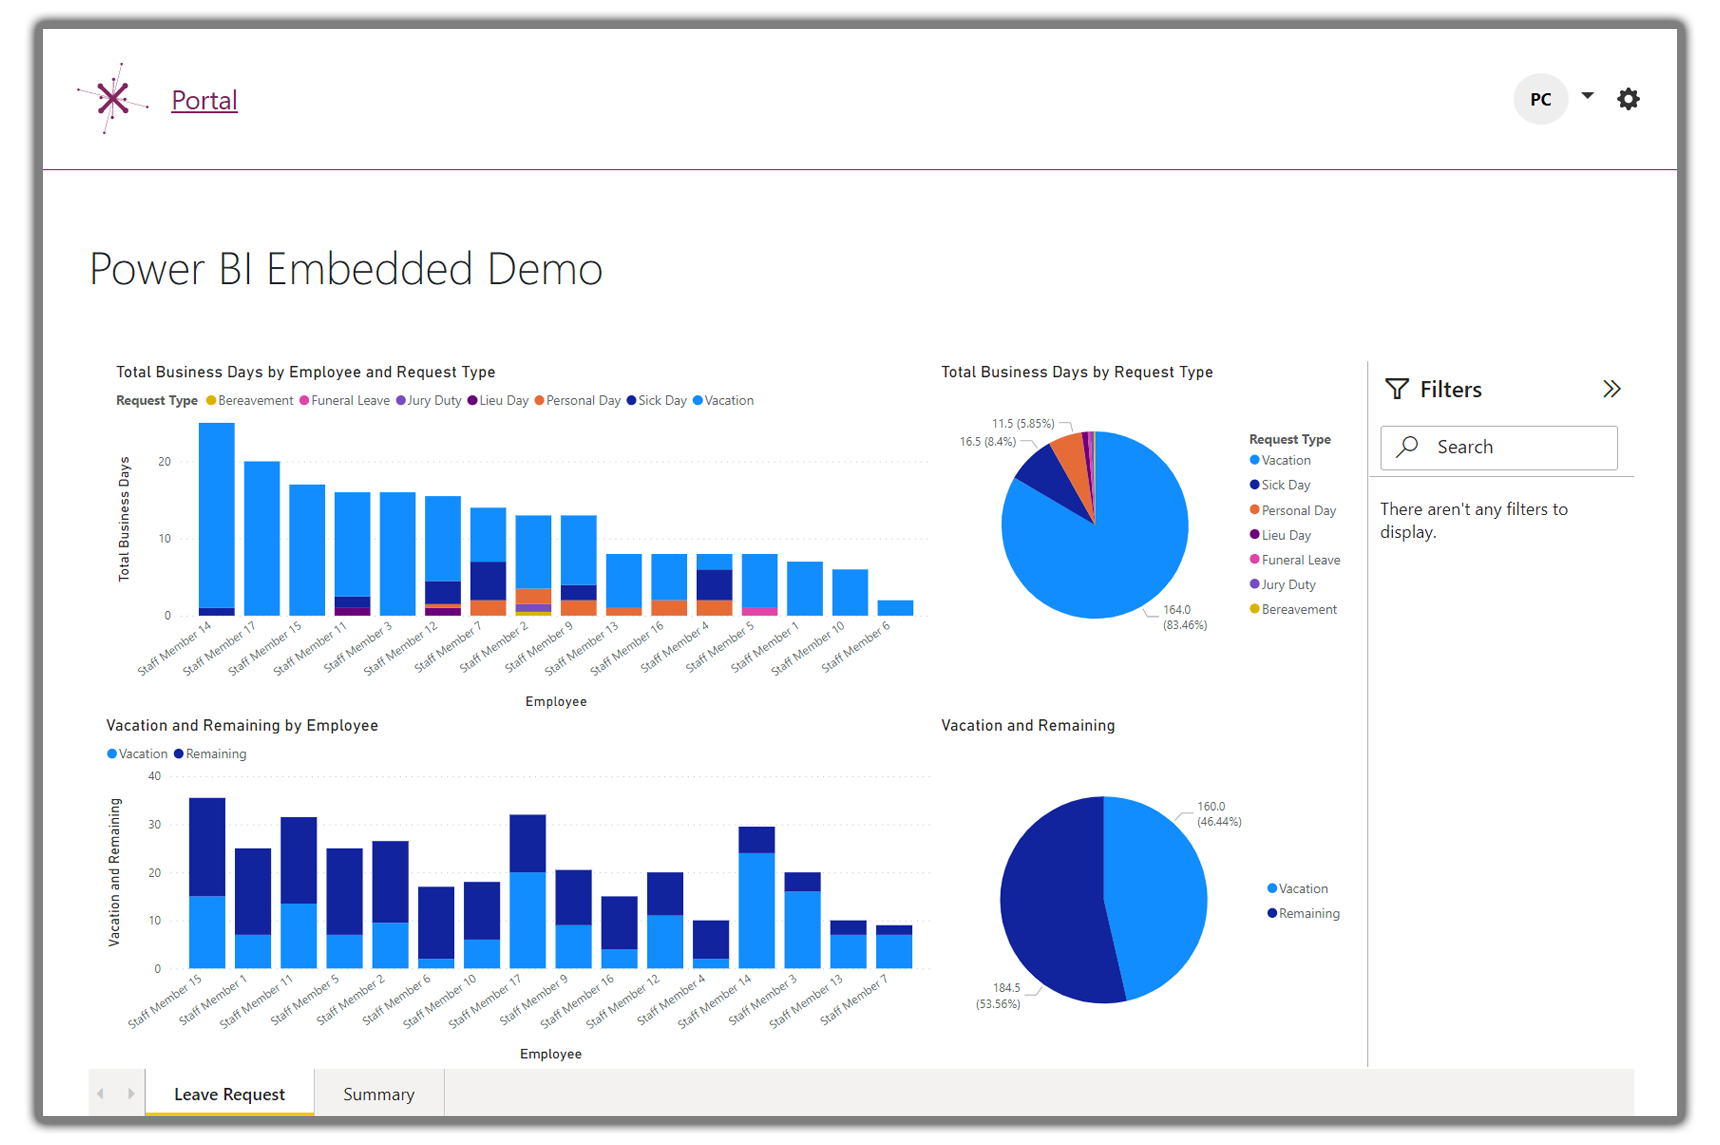Screen dimensions: 1720x1145
Task: Select Staff Member 17 bar in top chart
Action: click(262, 538)
